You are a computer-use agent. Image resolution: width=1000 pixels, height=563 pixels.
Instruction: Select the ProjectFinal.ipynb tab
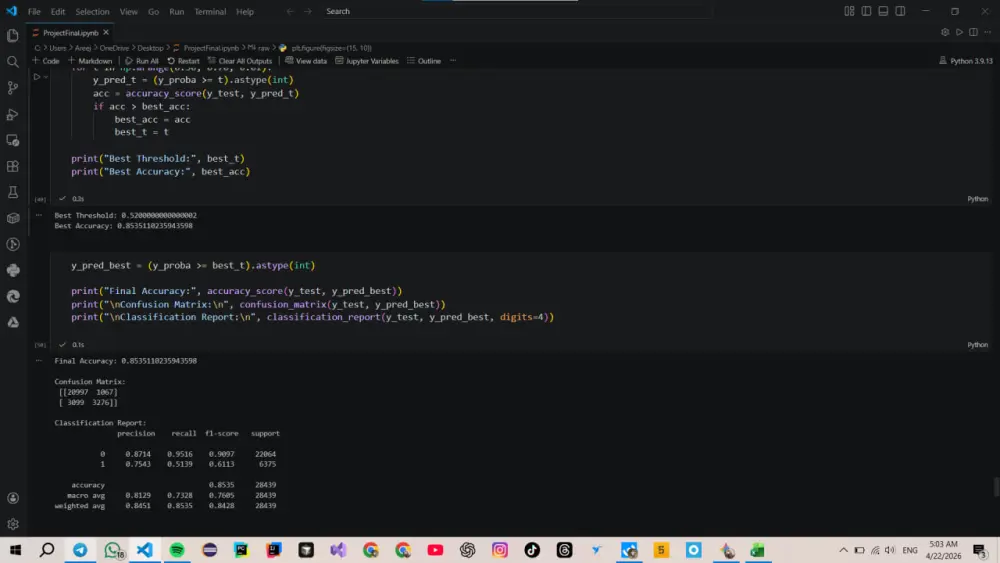pos(71,33)
